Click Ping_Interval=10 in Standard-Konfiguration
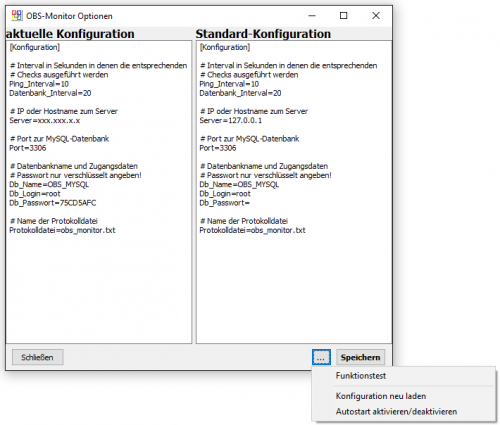This screenshot has height=425, width=500. (229, 84)
